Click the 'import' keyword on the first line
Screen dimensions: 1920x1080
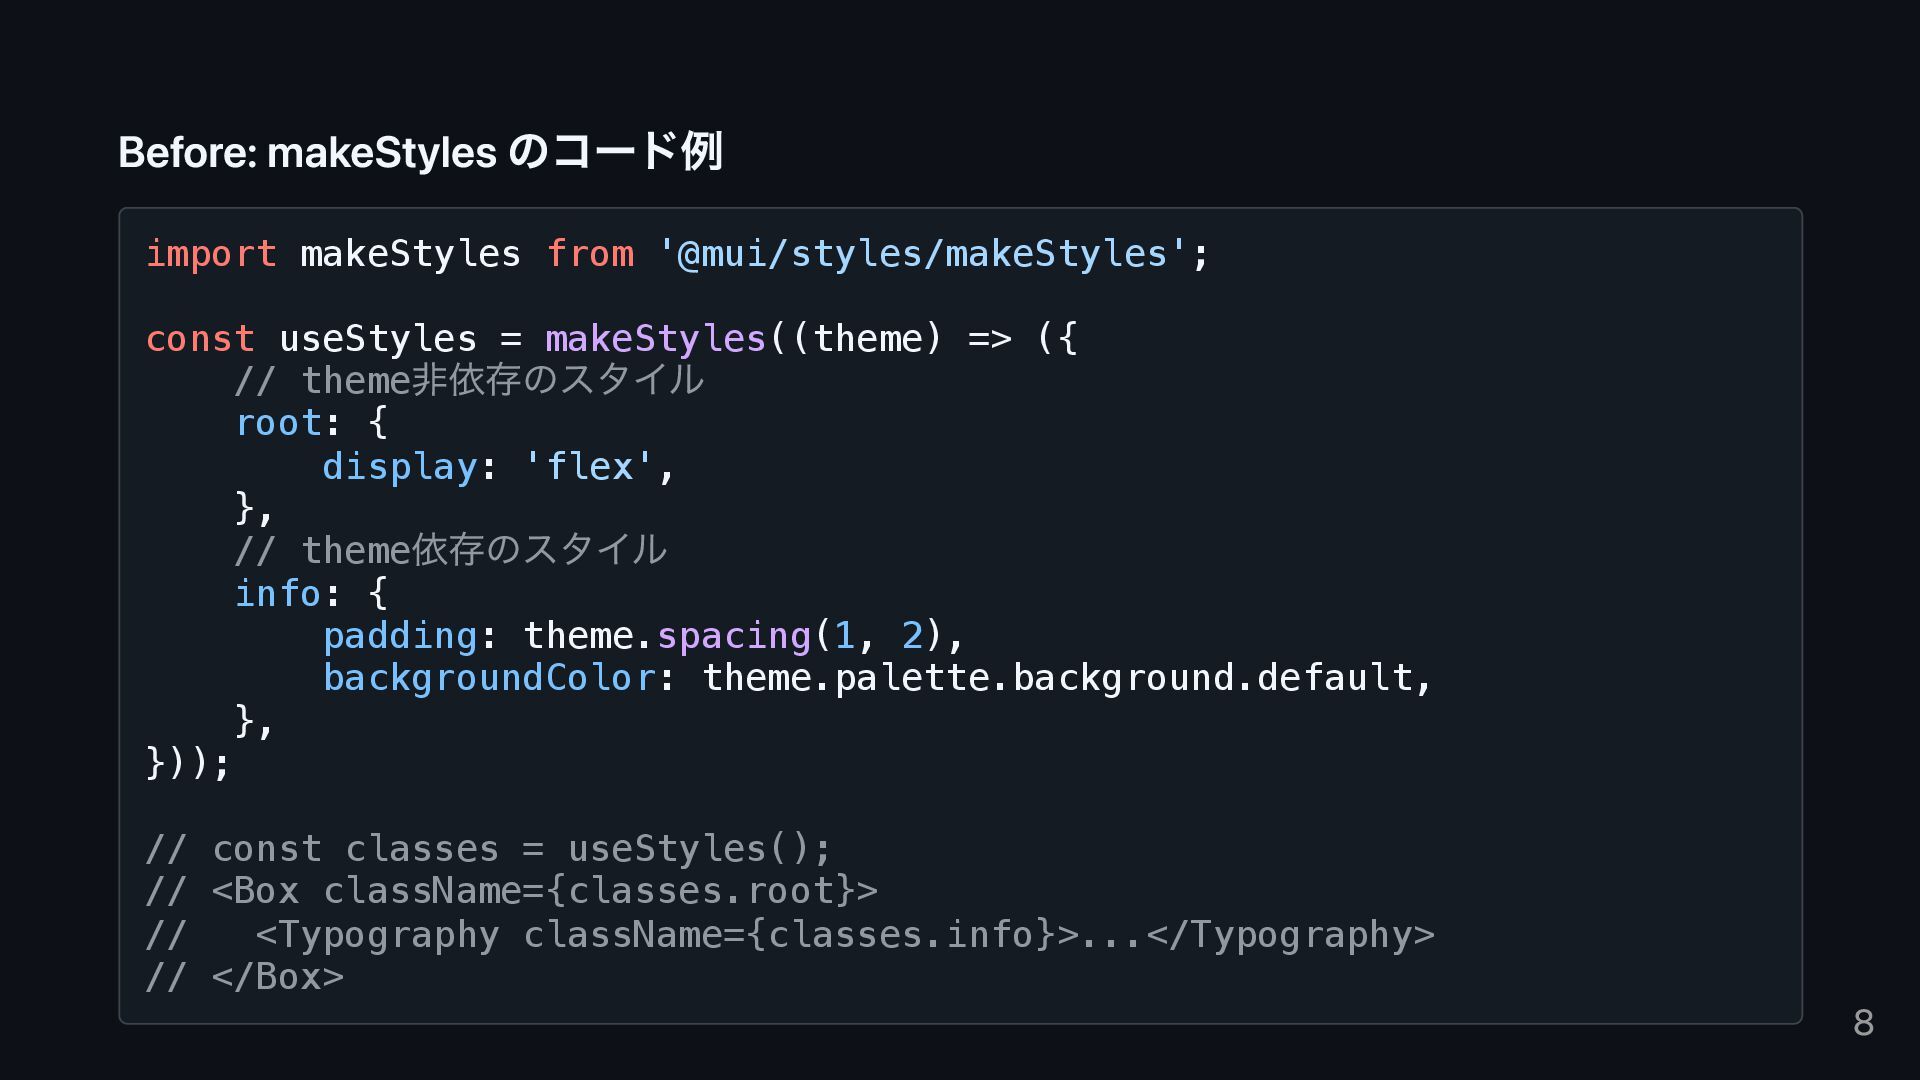[211, 254]
